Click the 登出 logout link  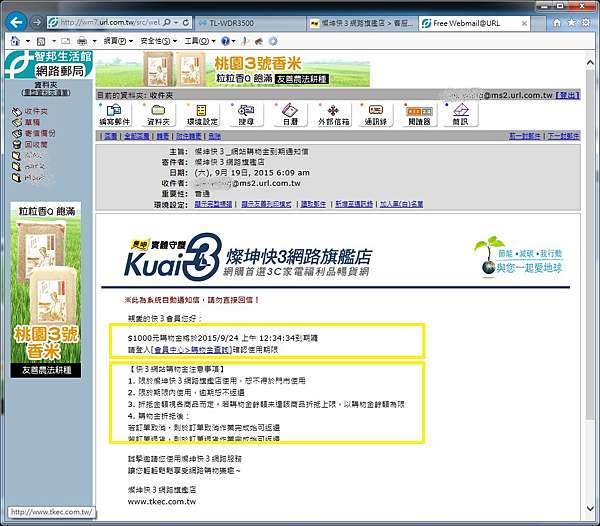[567, 95]
